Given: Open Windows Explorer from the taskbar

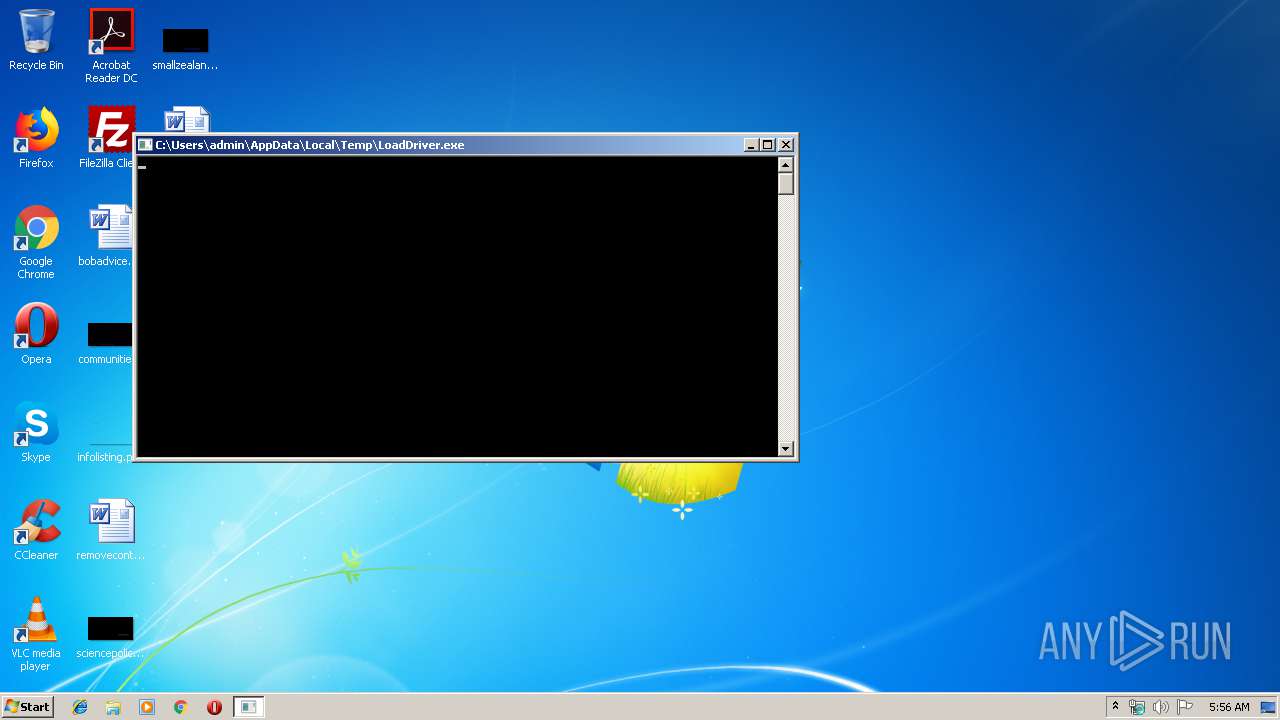Looking at the screenshot, I should coord(113,707).
